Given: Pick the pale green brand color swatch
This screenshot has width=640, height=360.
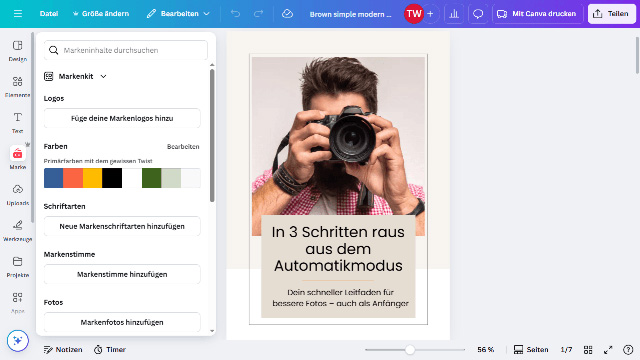Looking at the screenshot, I should tap(171, 178).
